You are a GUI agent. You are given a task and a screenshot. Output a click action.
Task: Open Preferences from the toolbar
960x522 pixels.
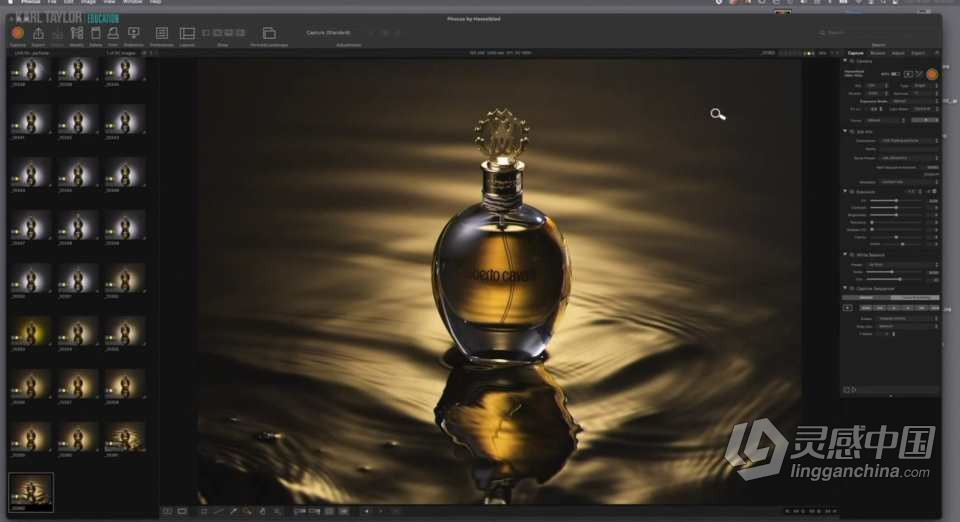click(162, 33)
